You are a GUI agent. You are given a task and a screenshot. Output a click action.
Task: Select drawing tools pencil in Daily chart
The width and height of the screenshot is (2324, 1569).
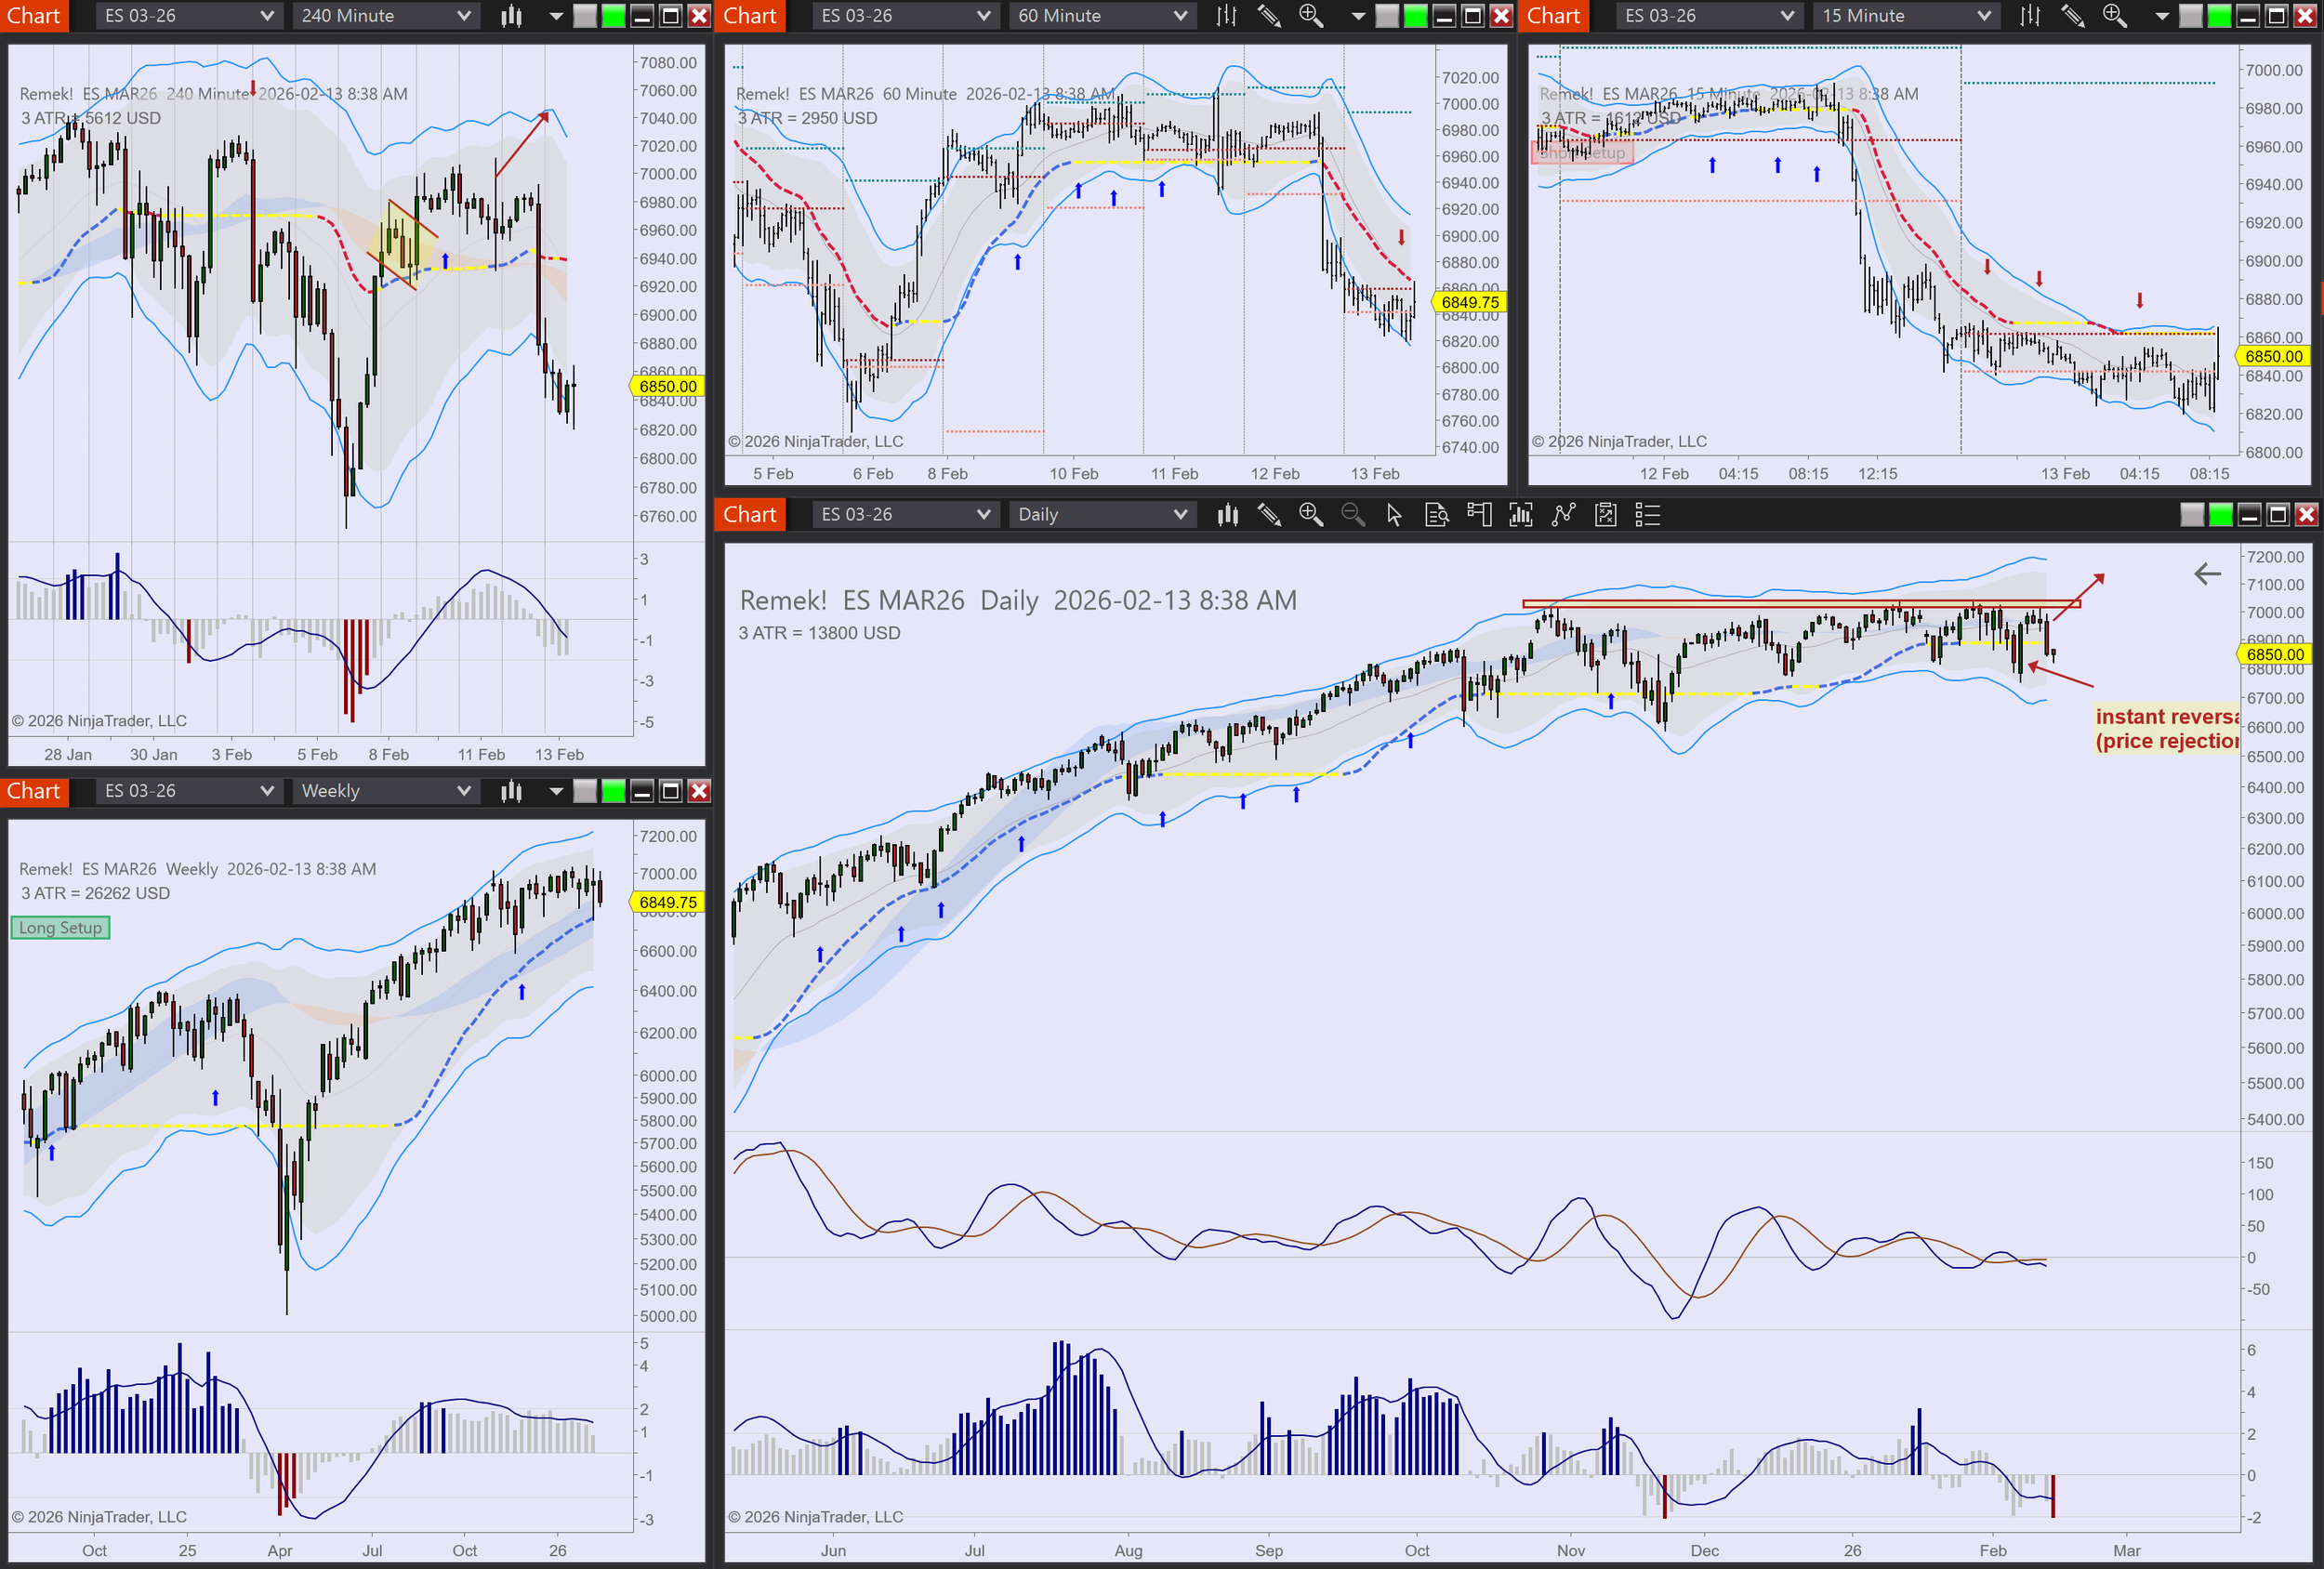pos(1269,515)
